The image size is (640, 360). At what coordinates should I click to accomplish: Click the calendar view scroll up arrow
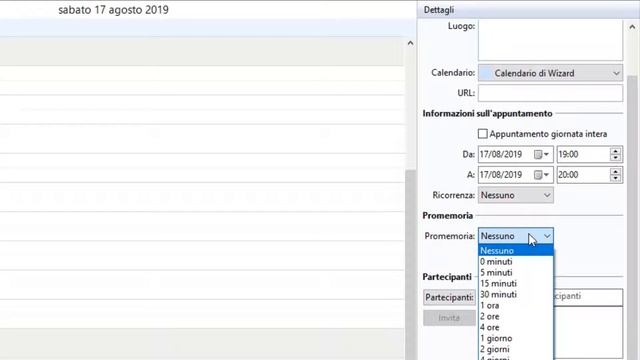click(x=410, y=43)
